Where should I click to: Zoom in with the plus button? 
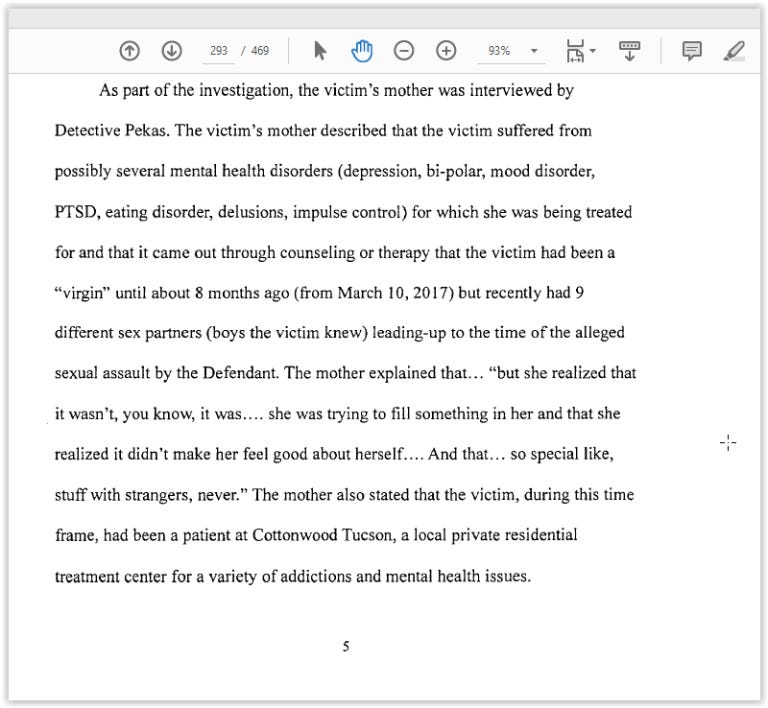pyautogui.click(x=446, y=50)
